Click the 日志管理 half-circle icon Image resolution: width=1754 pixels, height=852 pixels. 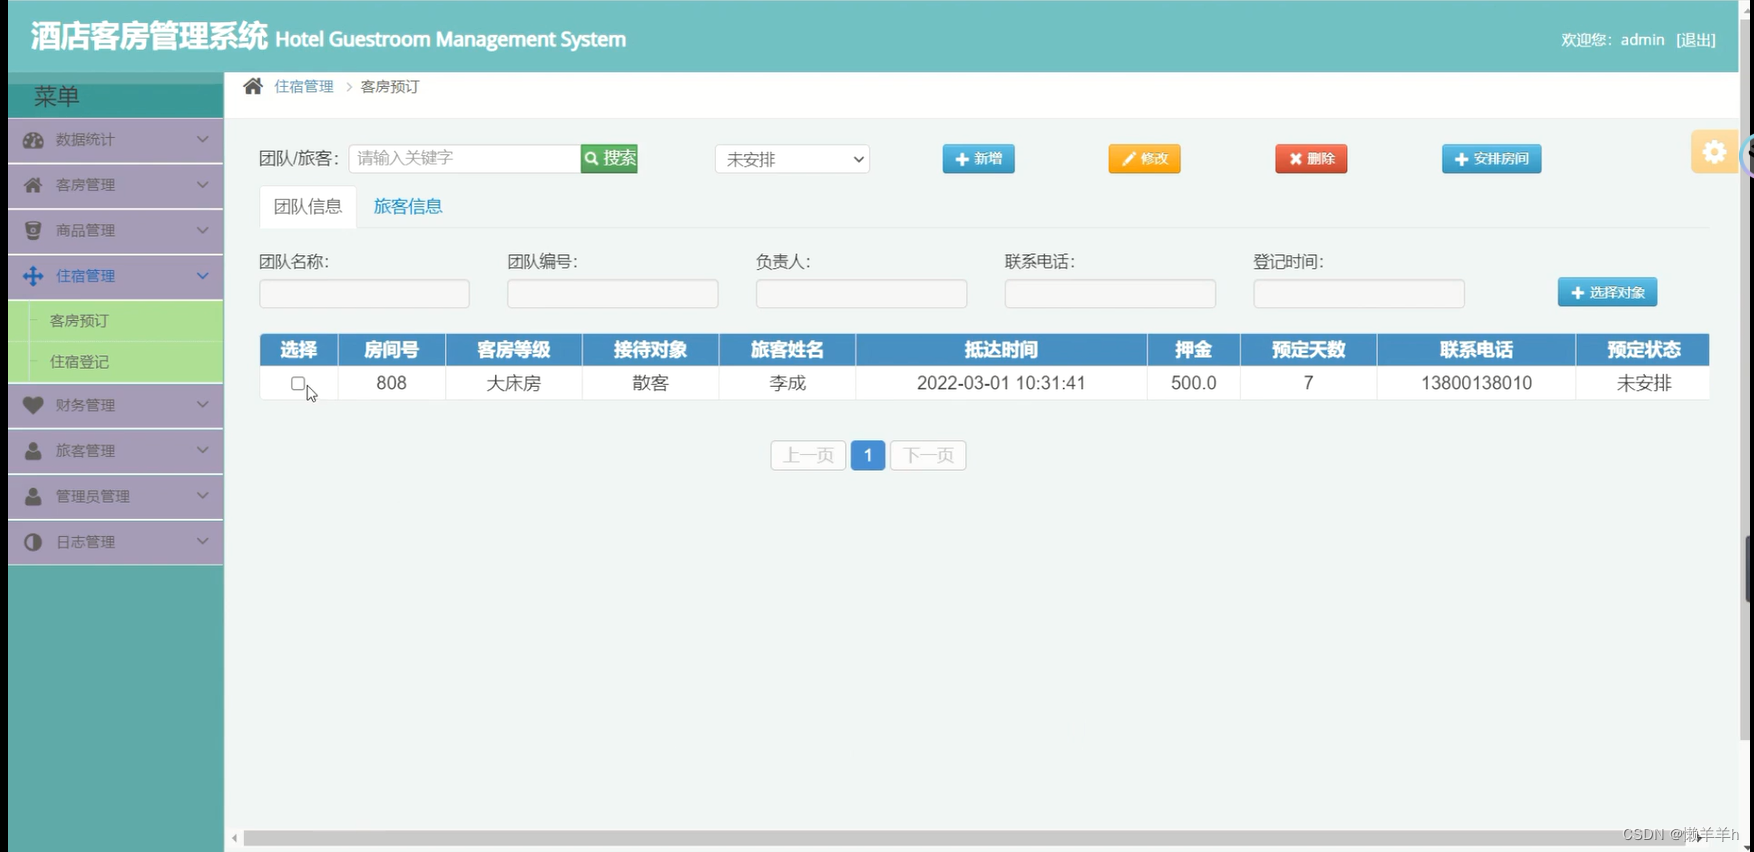pos(33,542)
